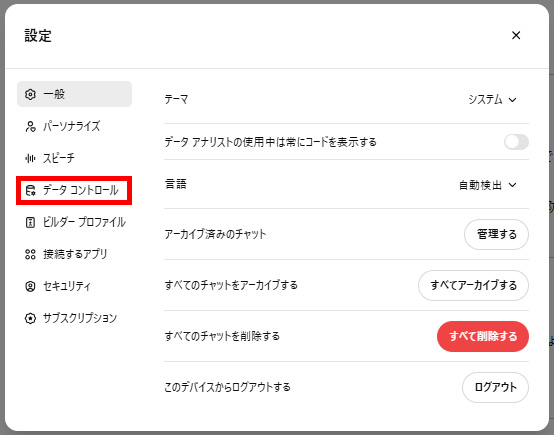Click the ログアウト button
Viewport: 554px width, 435px height.
click(495, 387)
